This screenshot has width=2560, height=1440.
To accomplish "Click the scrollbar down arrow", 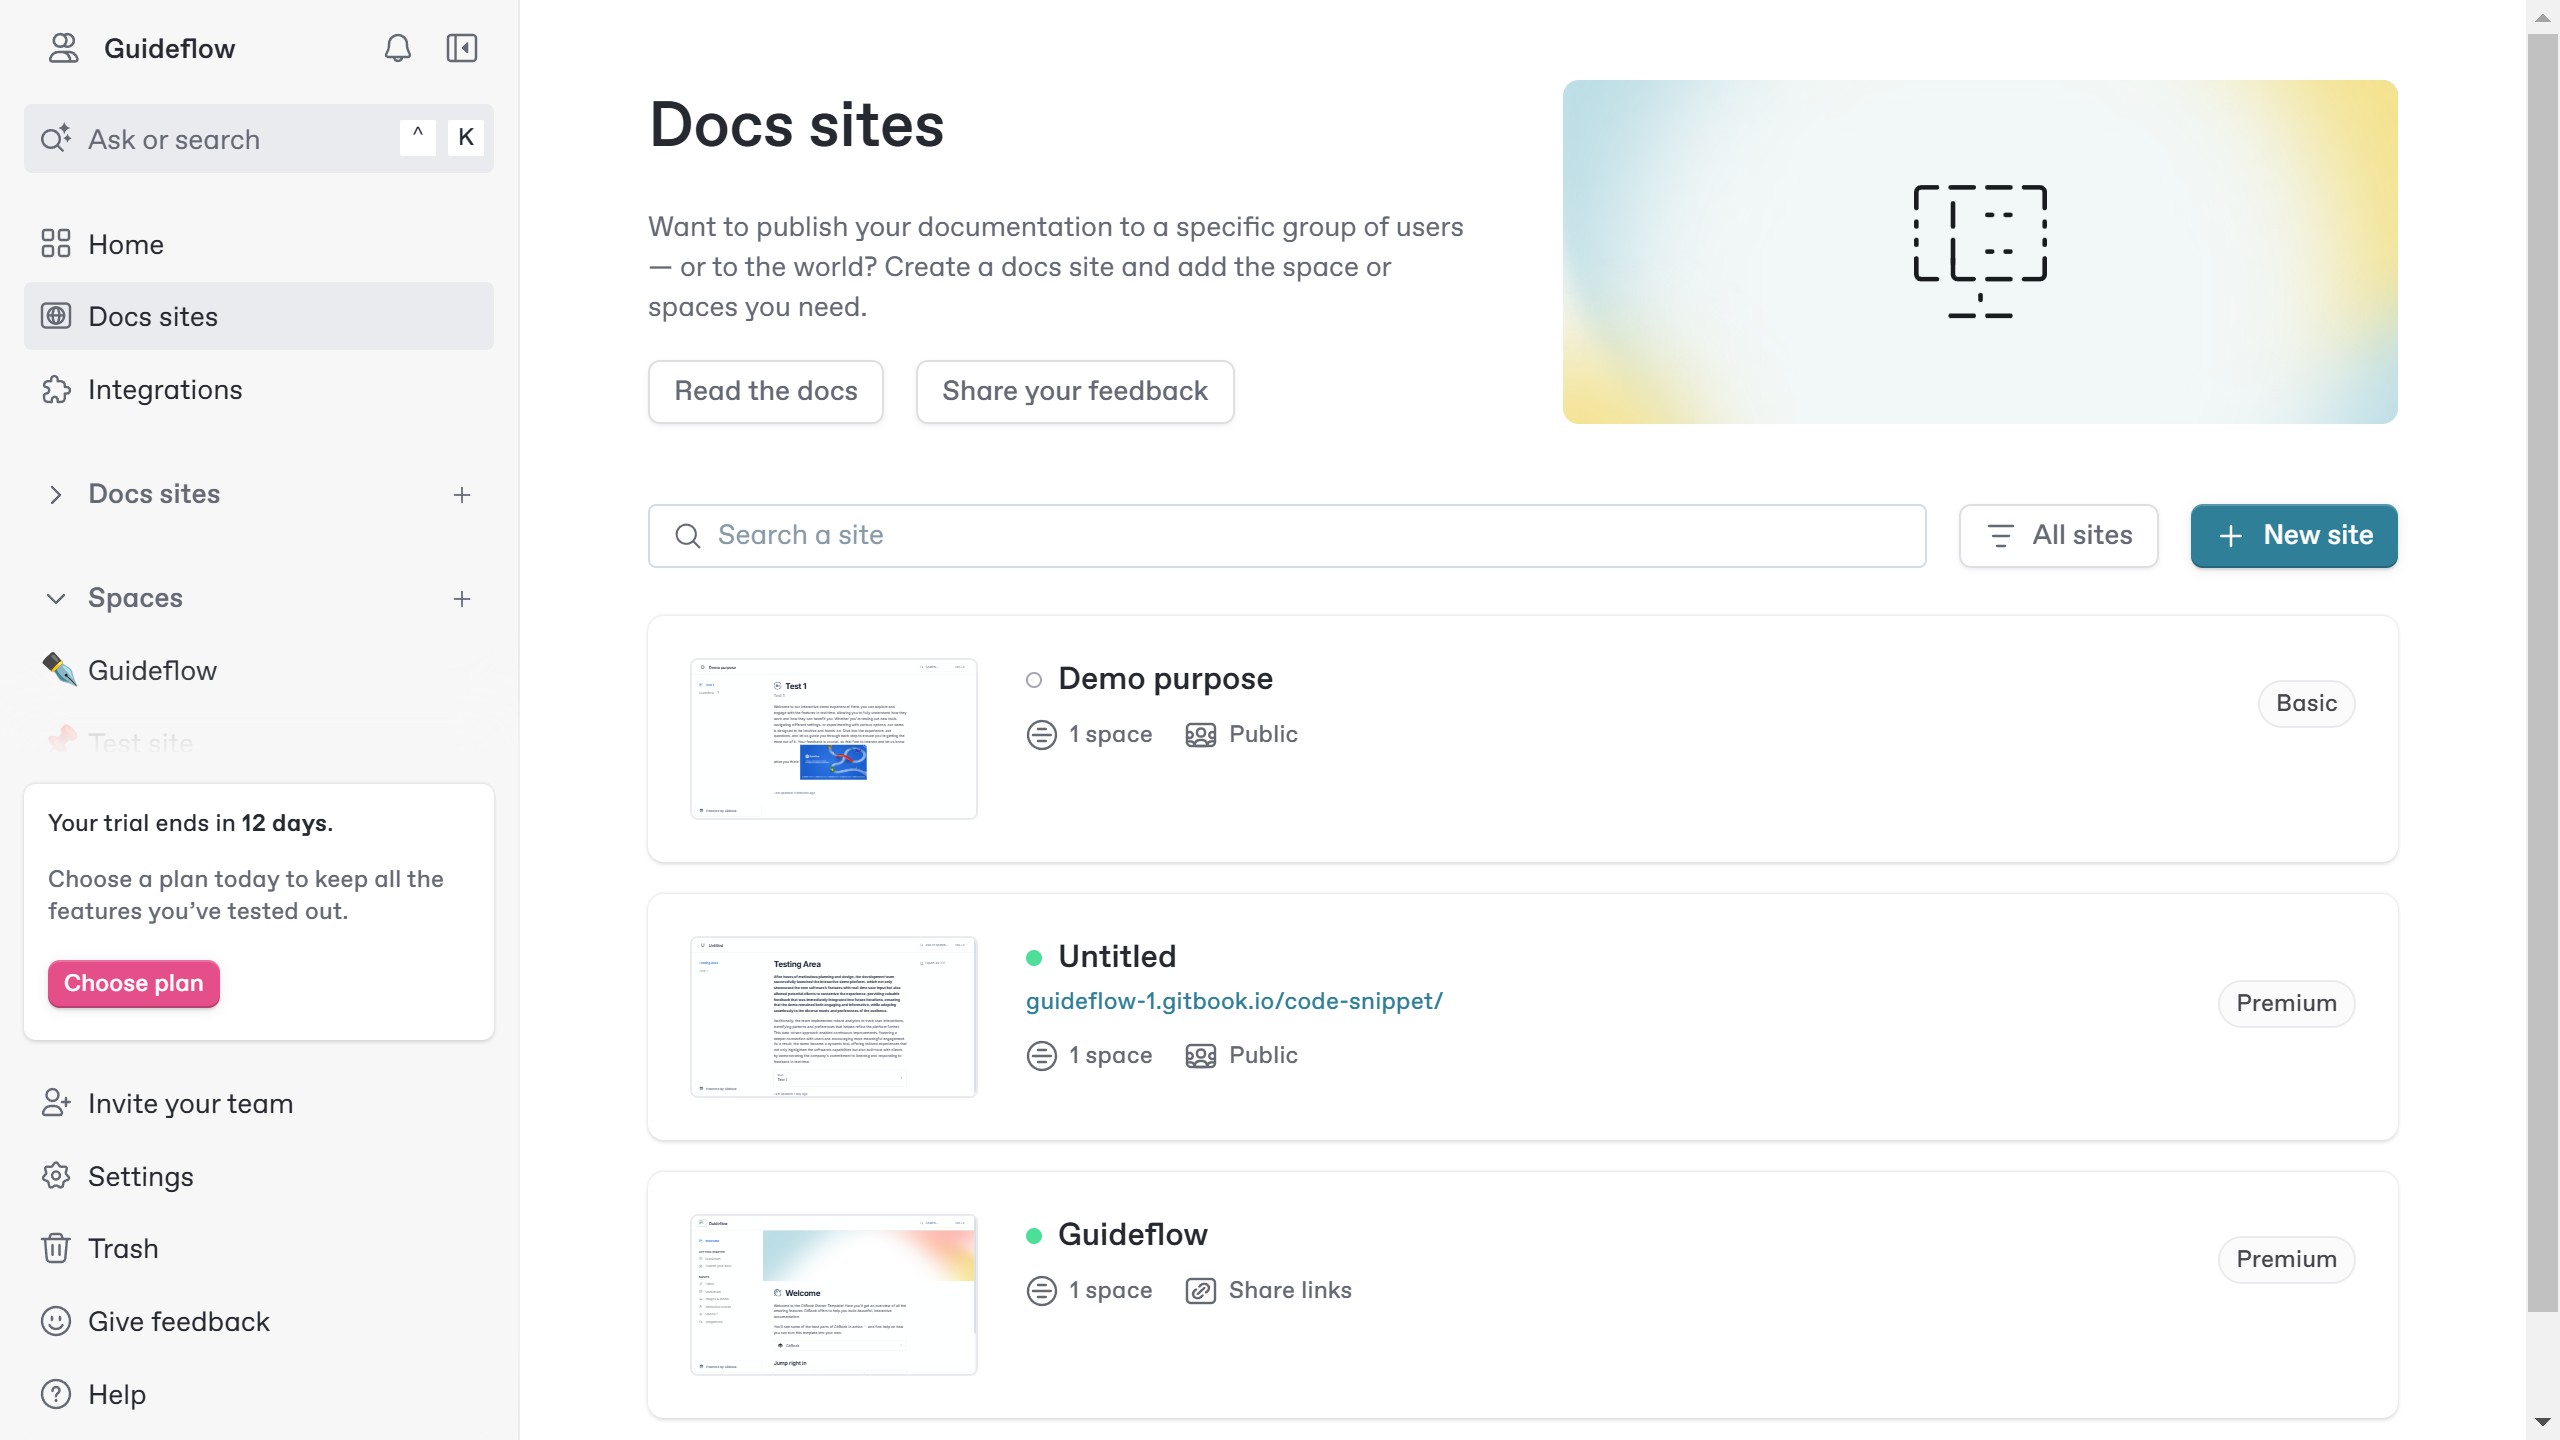I will click(2542, 1421).
